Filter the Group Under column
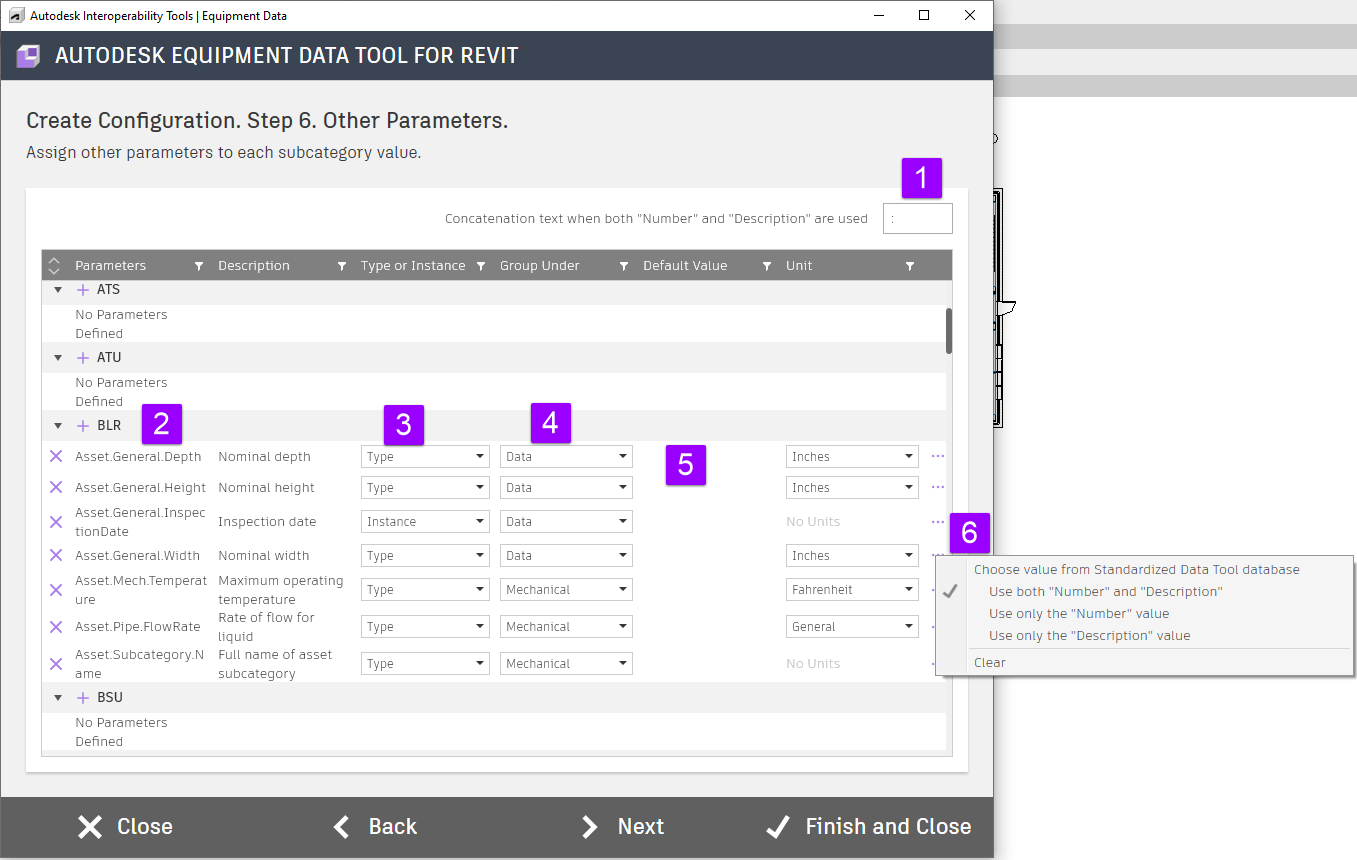 coord(624,266)
